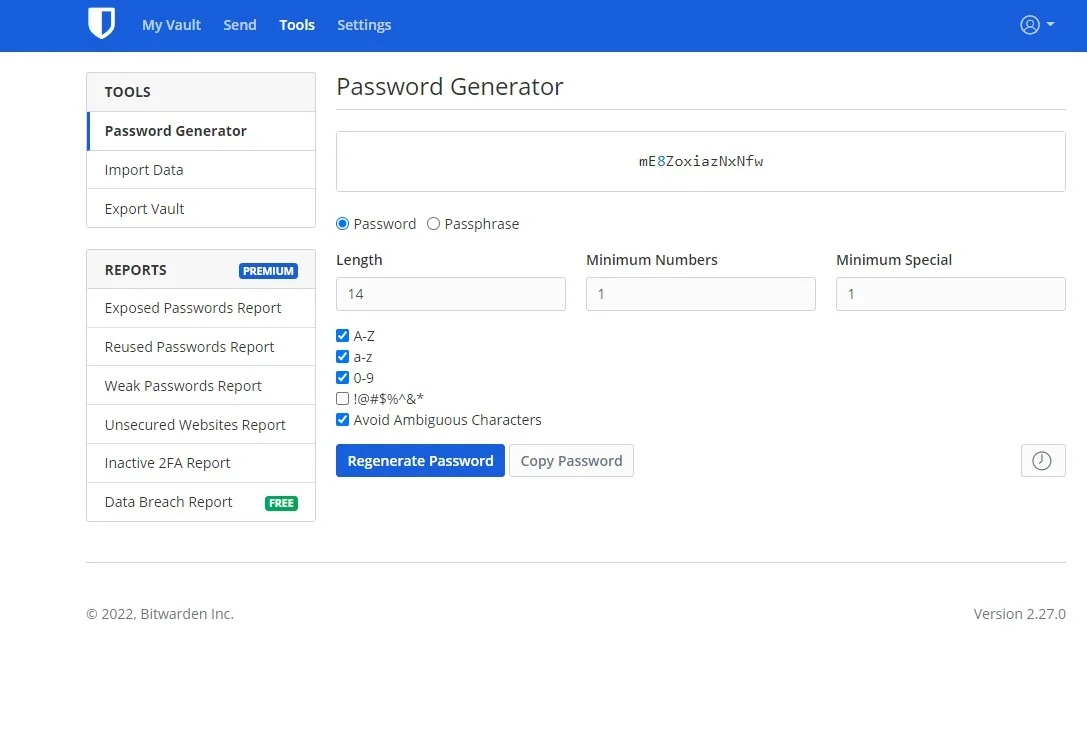
Task: Click the Bitwarden shield logo
Action: [101, 25]
